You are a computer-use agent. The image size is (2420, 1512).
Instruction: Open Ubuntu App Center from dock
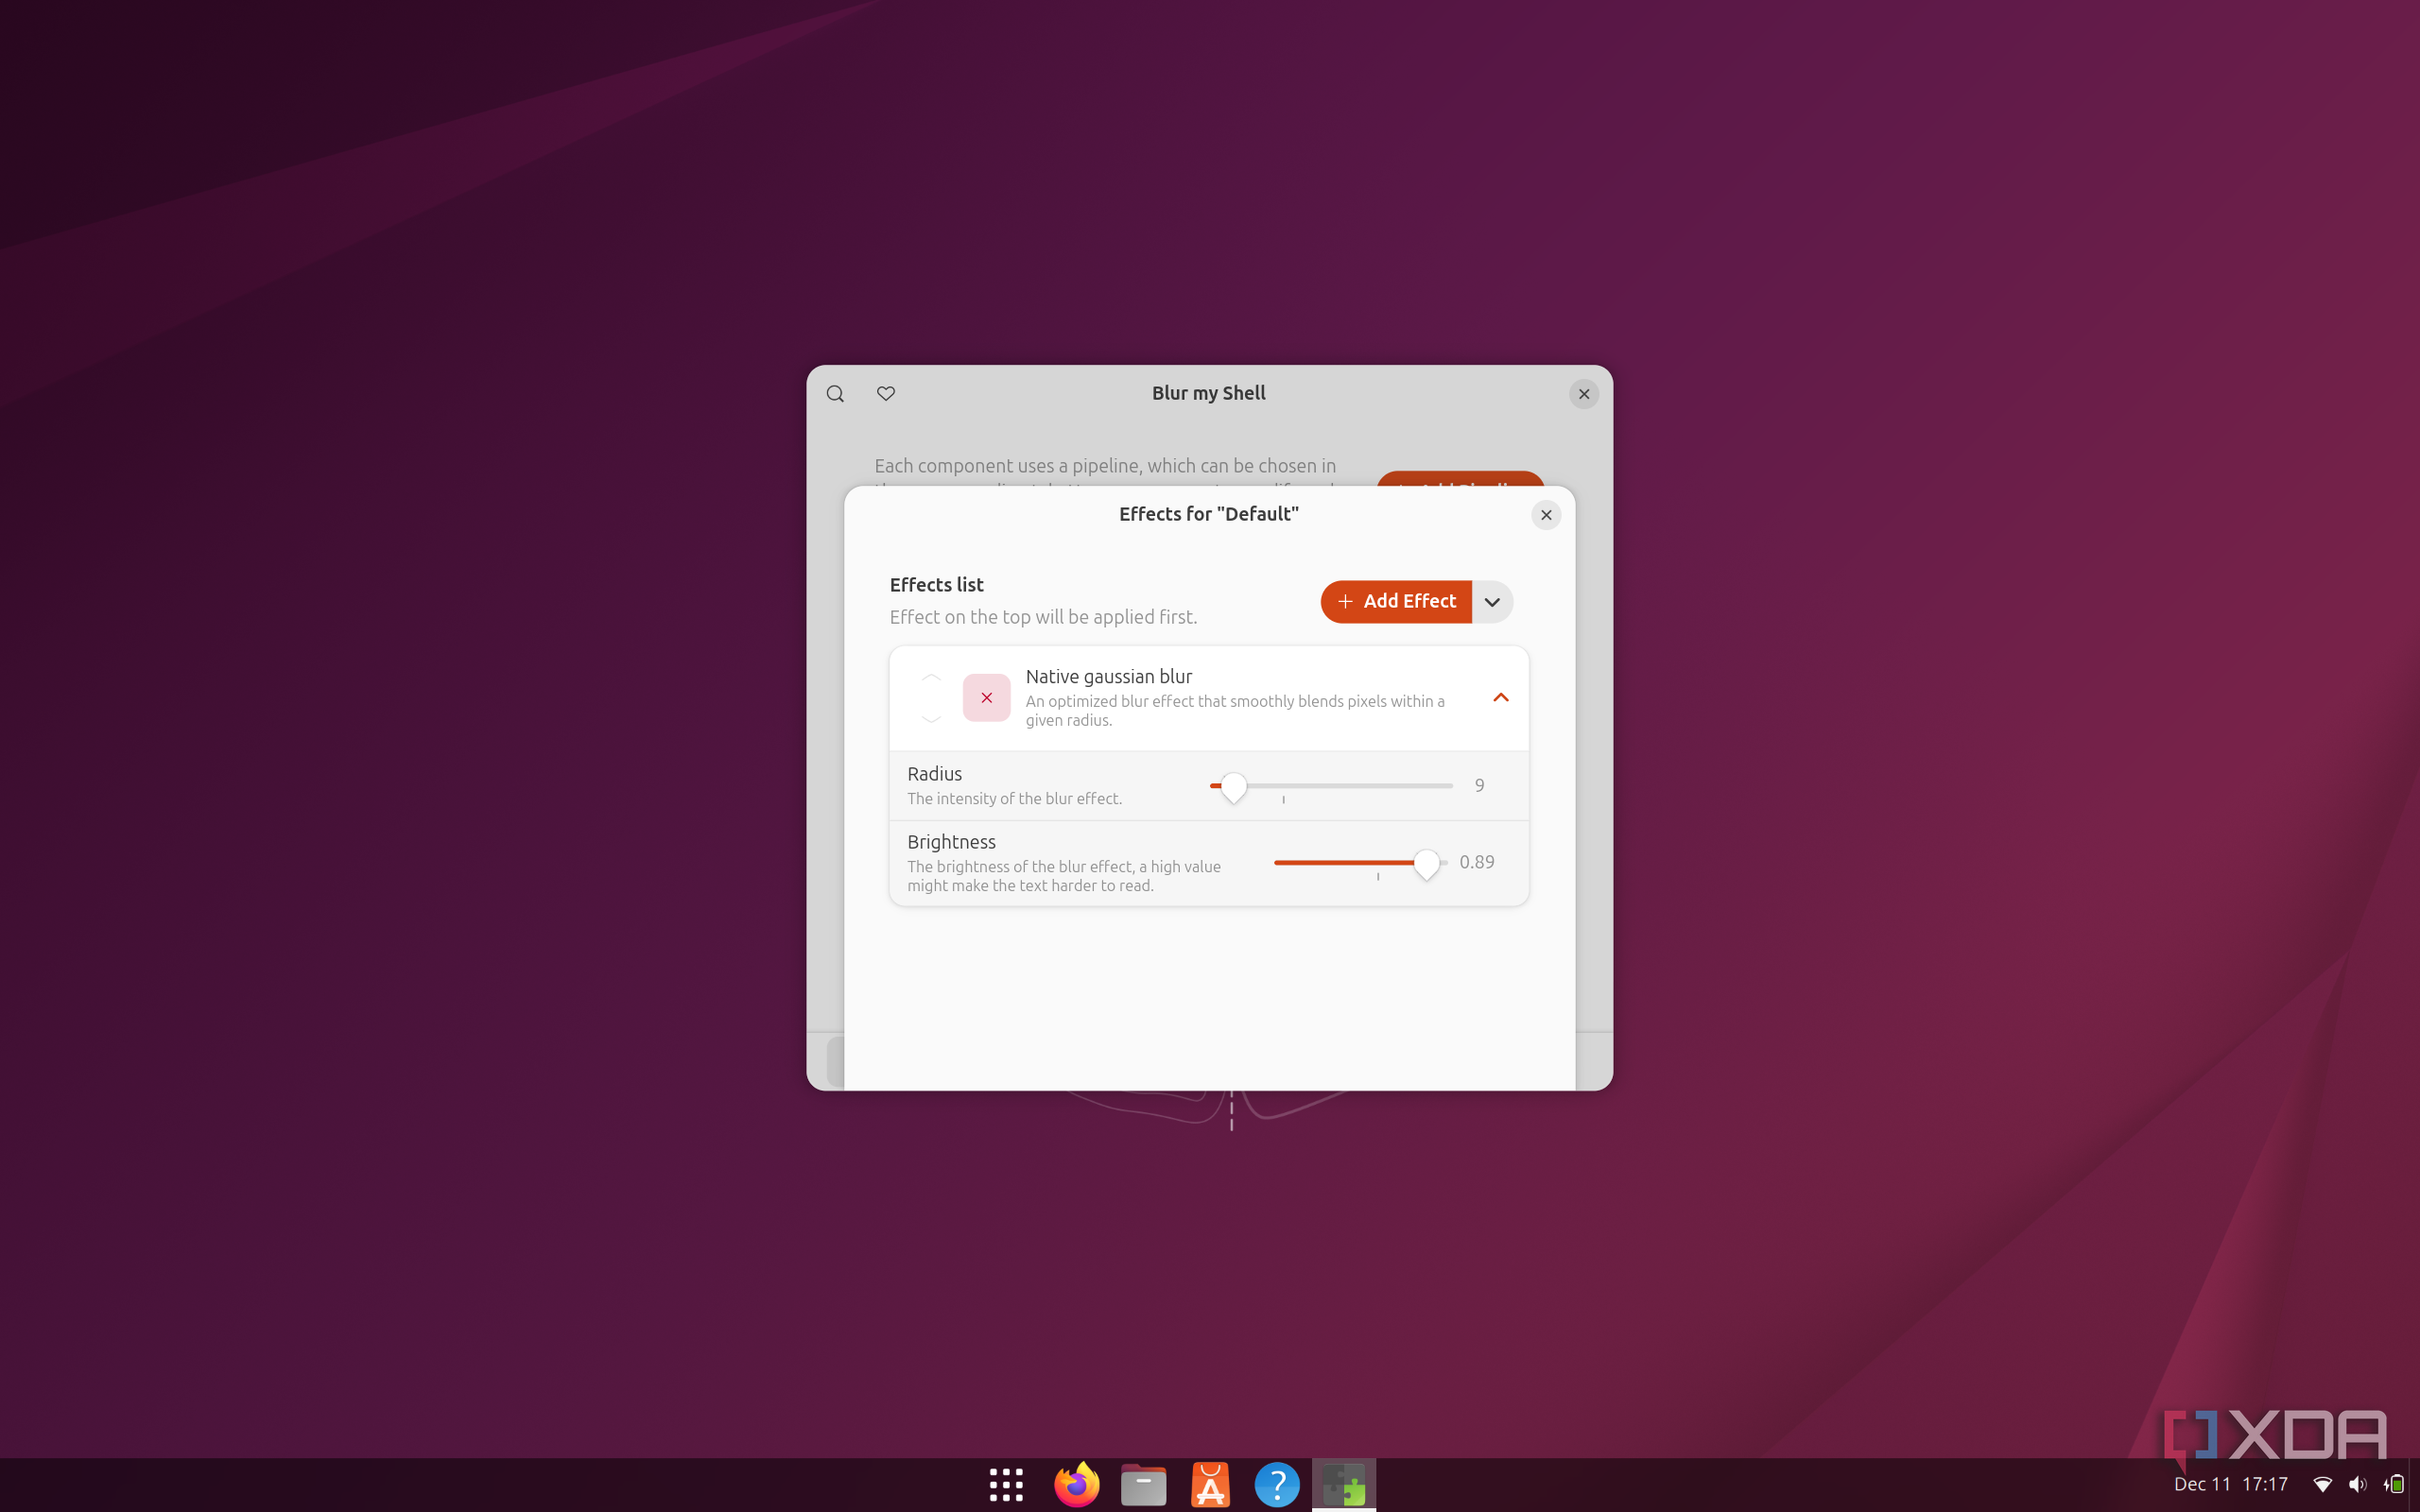point(1210,1485)
